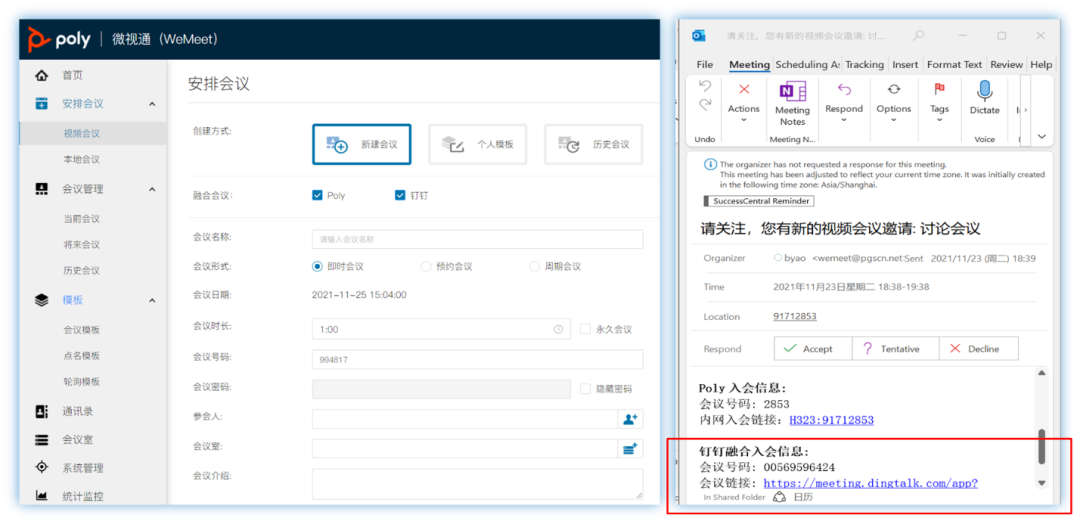
Task: Click the add participant icon in 参会人 field
Action: 630,419
